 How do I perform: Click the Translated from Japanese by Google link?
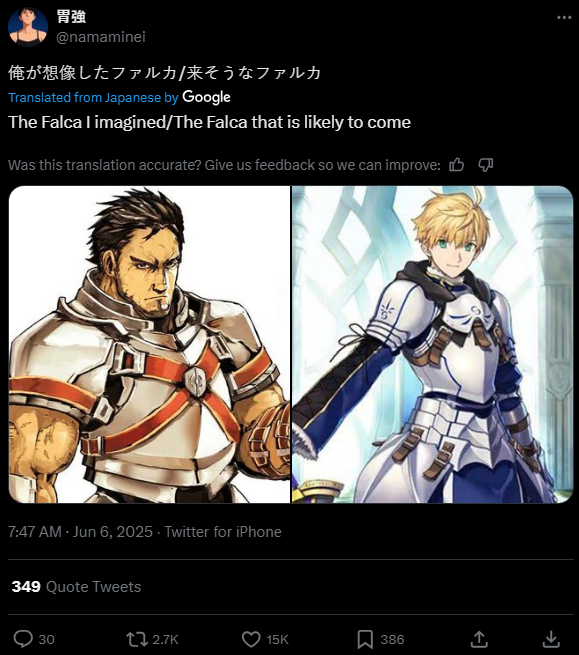click(x=119, y=97)
